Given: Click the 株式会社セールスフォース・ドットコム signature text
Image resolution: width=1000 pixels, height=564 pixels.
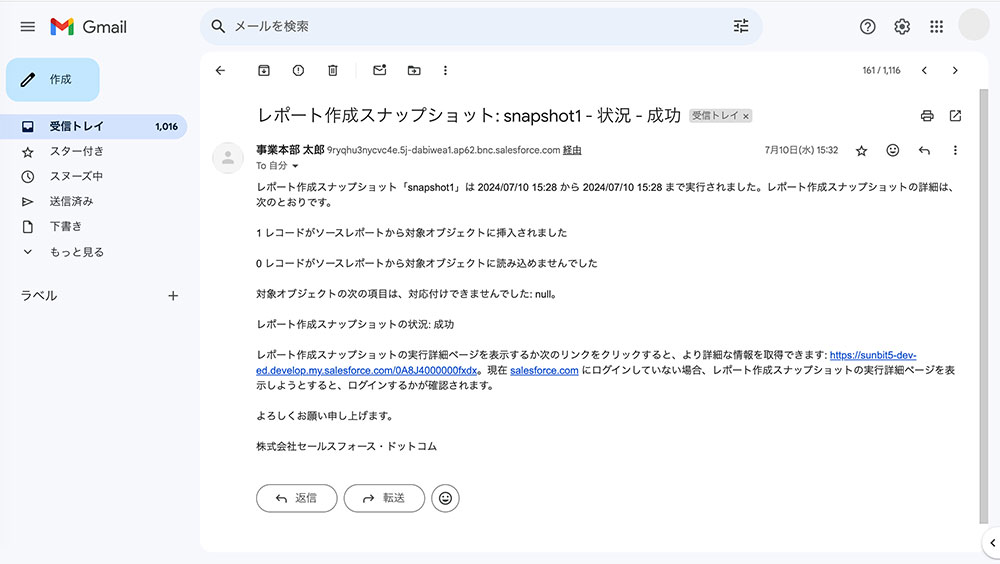Looking at the screenshot, I should pyautogui.click(x=346, y=447).
